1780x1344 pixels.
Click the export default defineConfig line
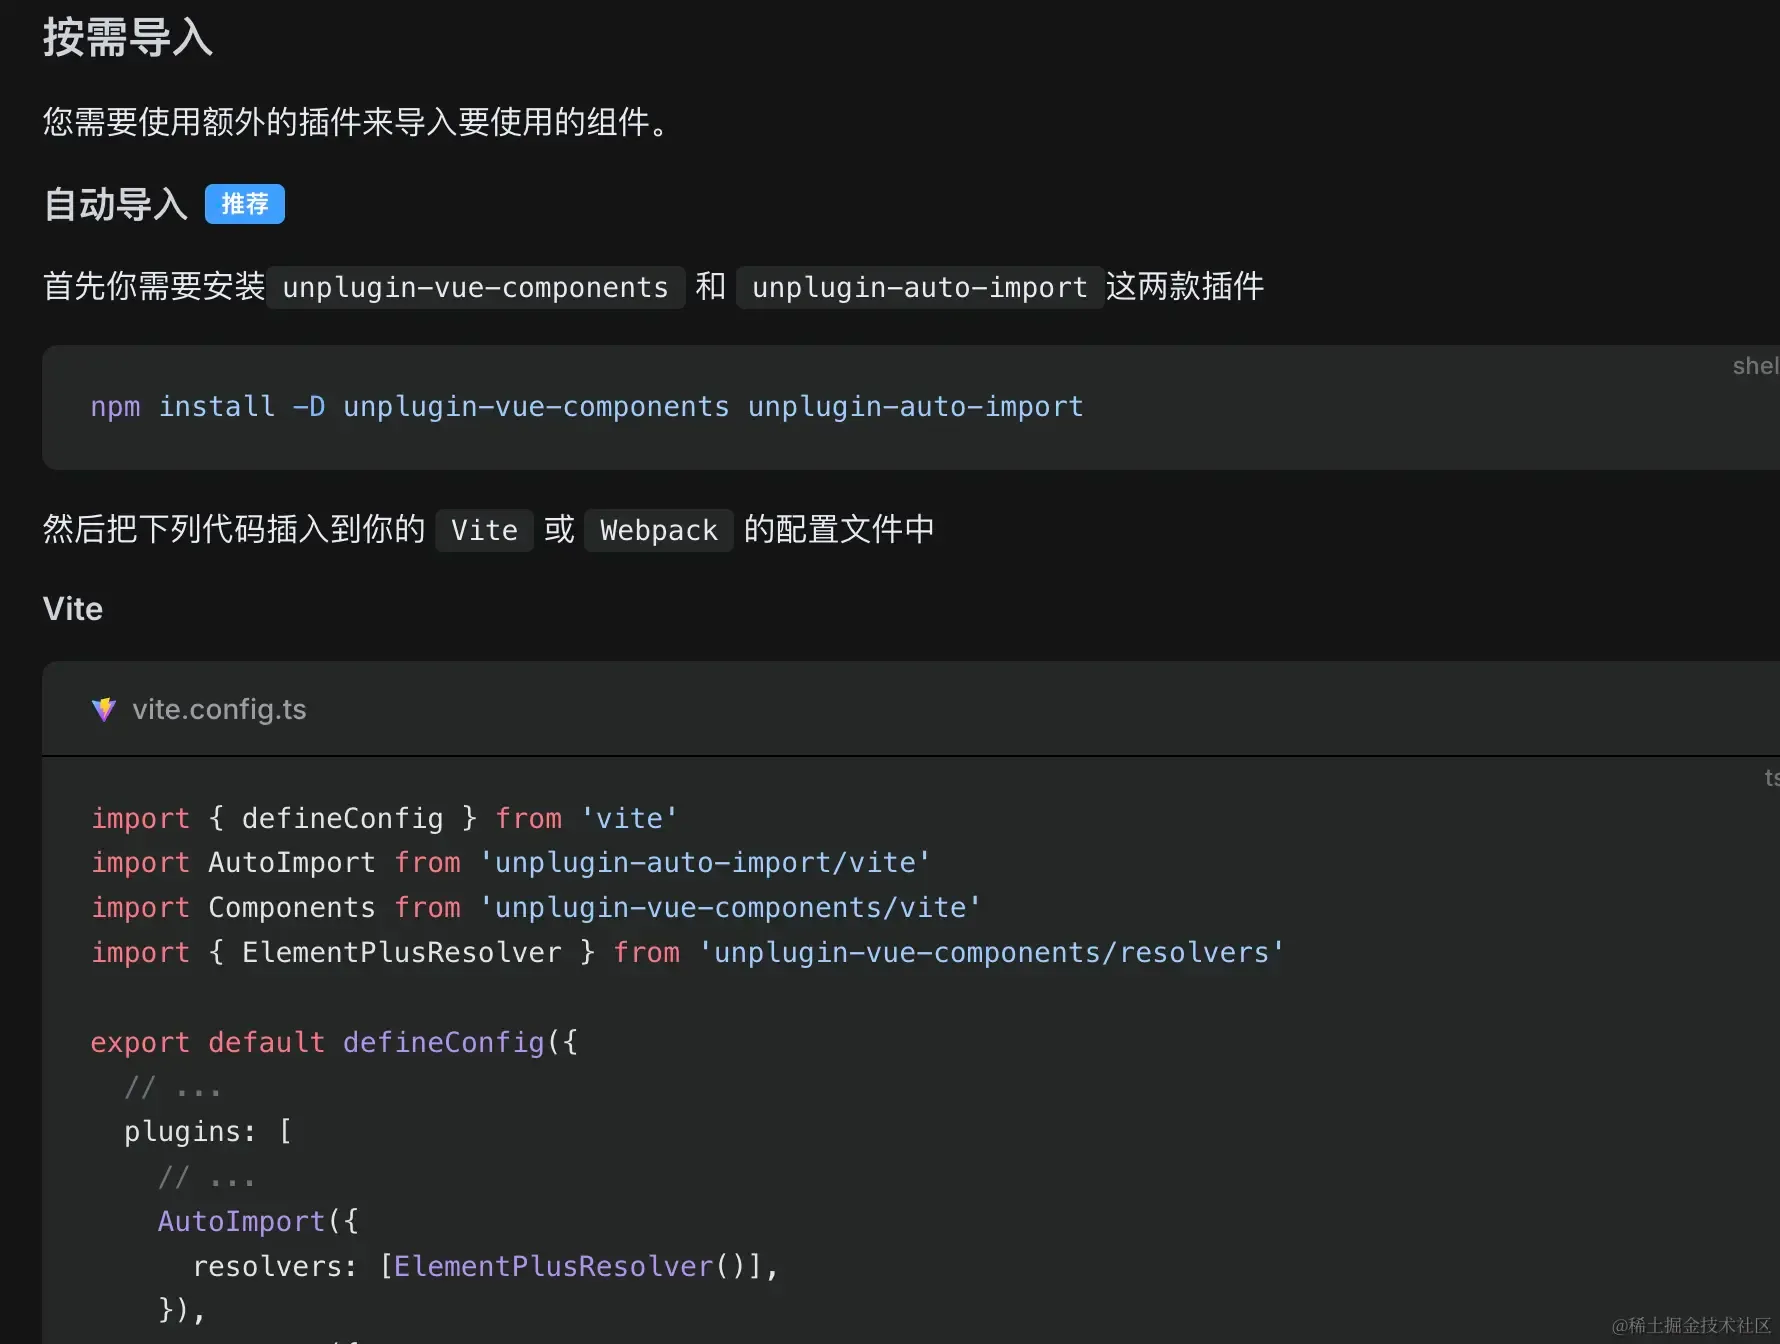(334, 1043)
